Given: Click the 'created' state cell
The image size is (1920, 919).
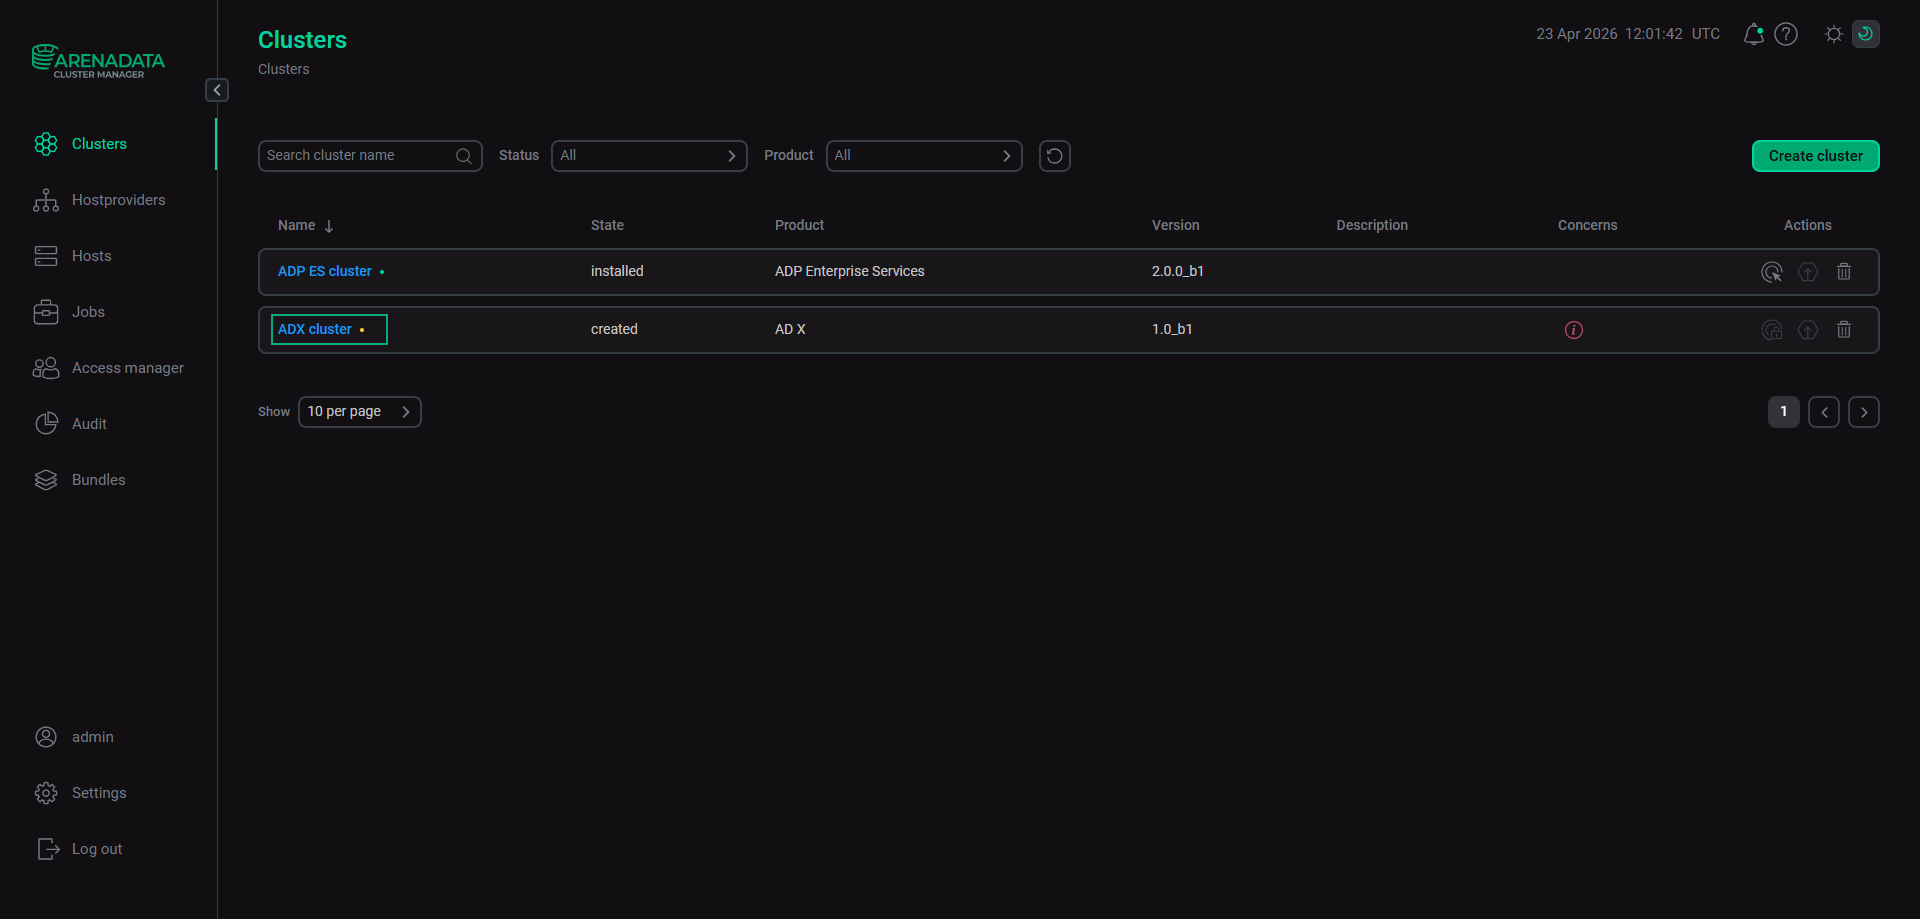Looking at the screenshot, I should pos(614,330).
